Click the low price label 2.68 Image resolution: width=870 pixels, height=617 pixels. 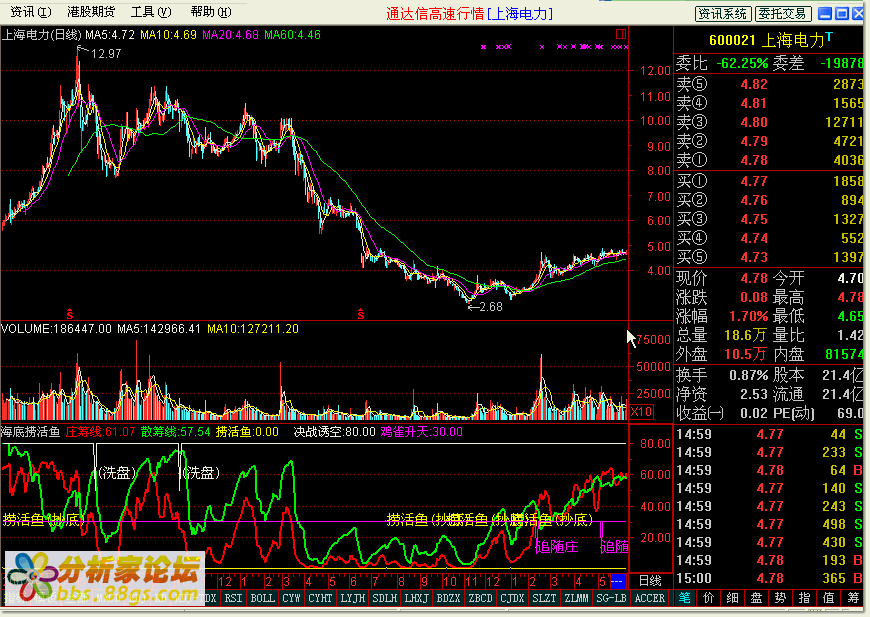tap(491, 307)
